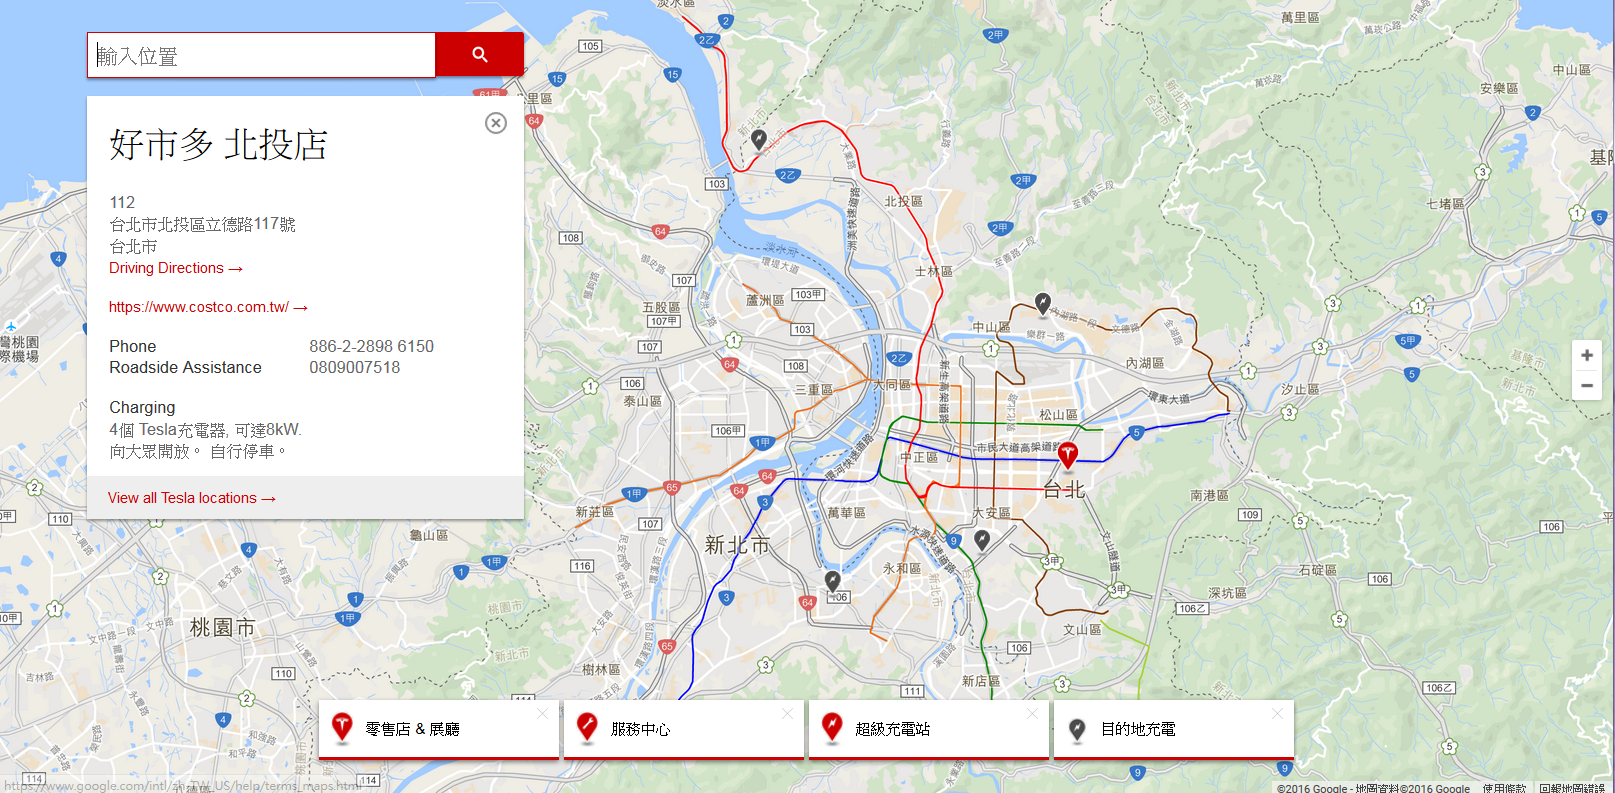This screenshot has height=793, width=1615.
Task: Open View all Tesla locations link
Action: 192,498
